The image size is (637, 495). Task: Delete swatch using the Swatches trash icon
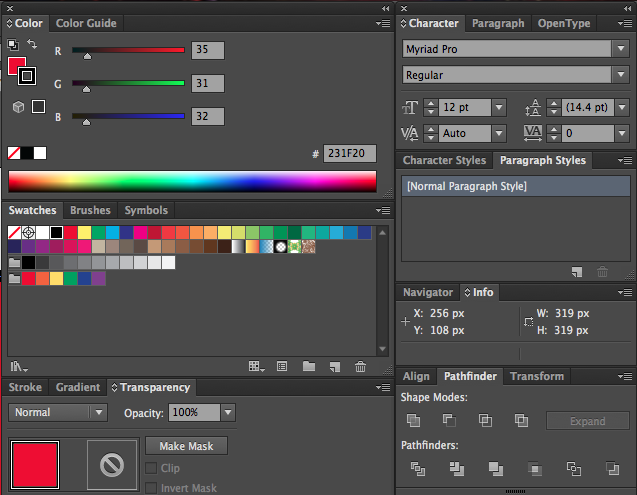click(x=360, y=367)
